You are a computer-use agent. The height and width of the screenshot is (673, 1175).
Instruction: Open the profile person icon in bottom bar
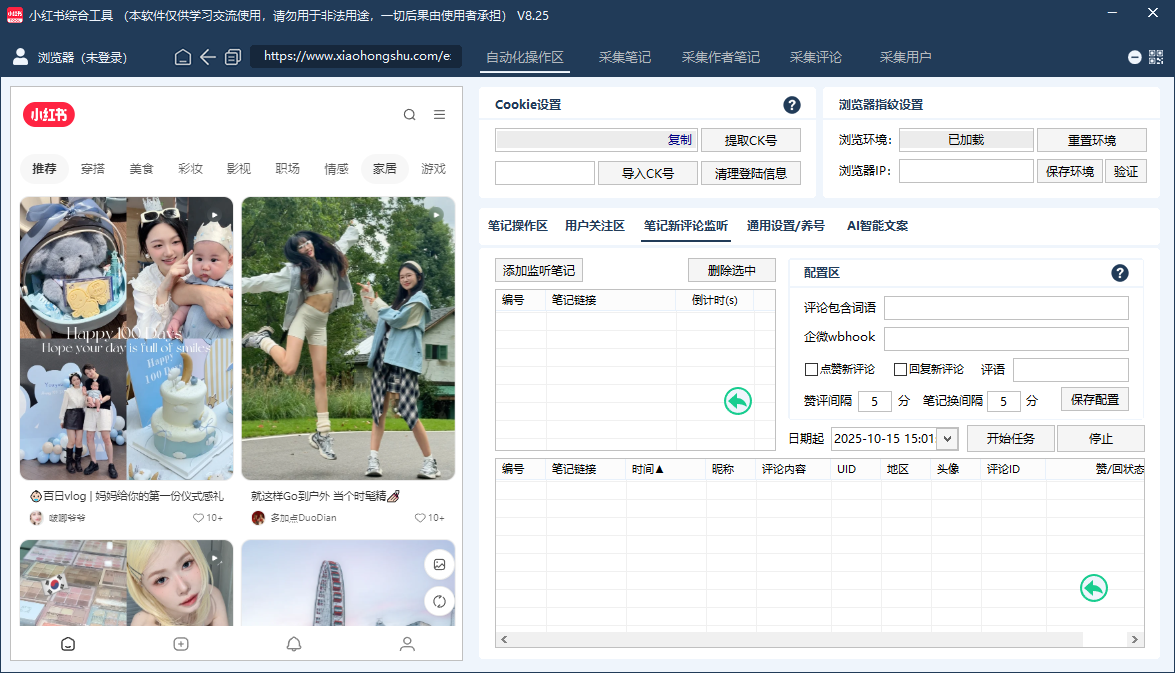tap(407, 644)
